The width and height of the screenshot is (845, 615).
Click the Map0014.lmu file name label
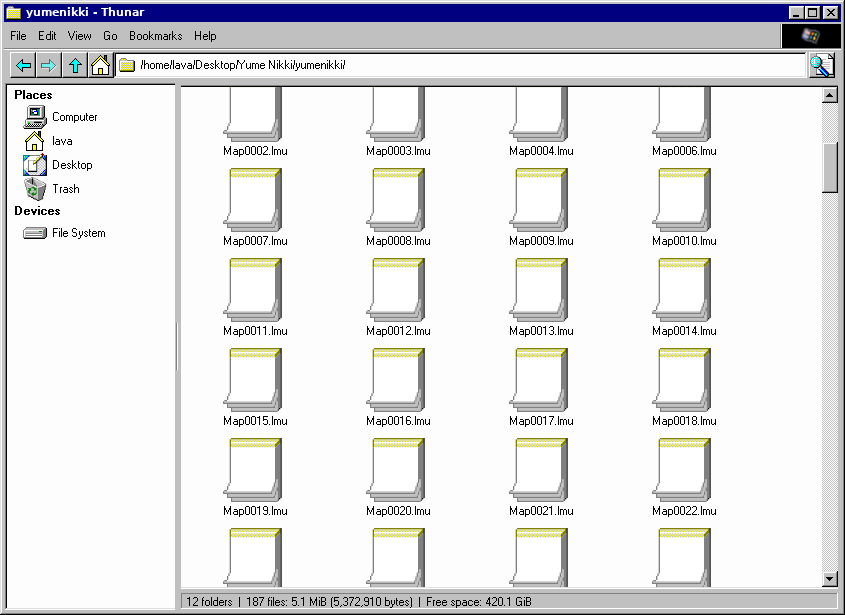click(684, 331)
